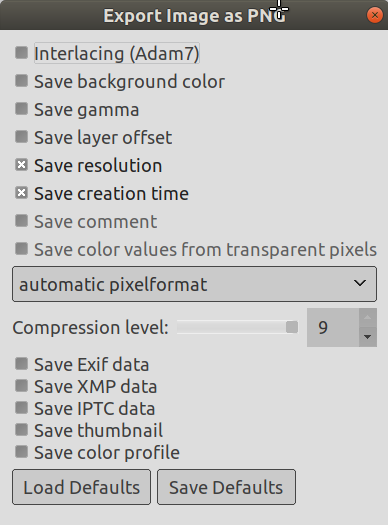Click the Save Defaults button
Image resolution: width=388 pixels, height=525 pixels.
point(226,487)
